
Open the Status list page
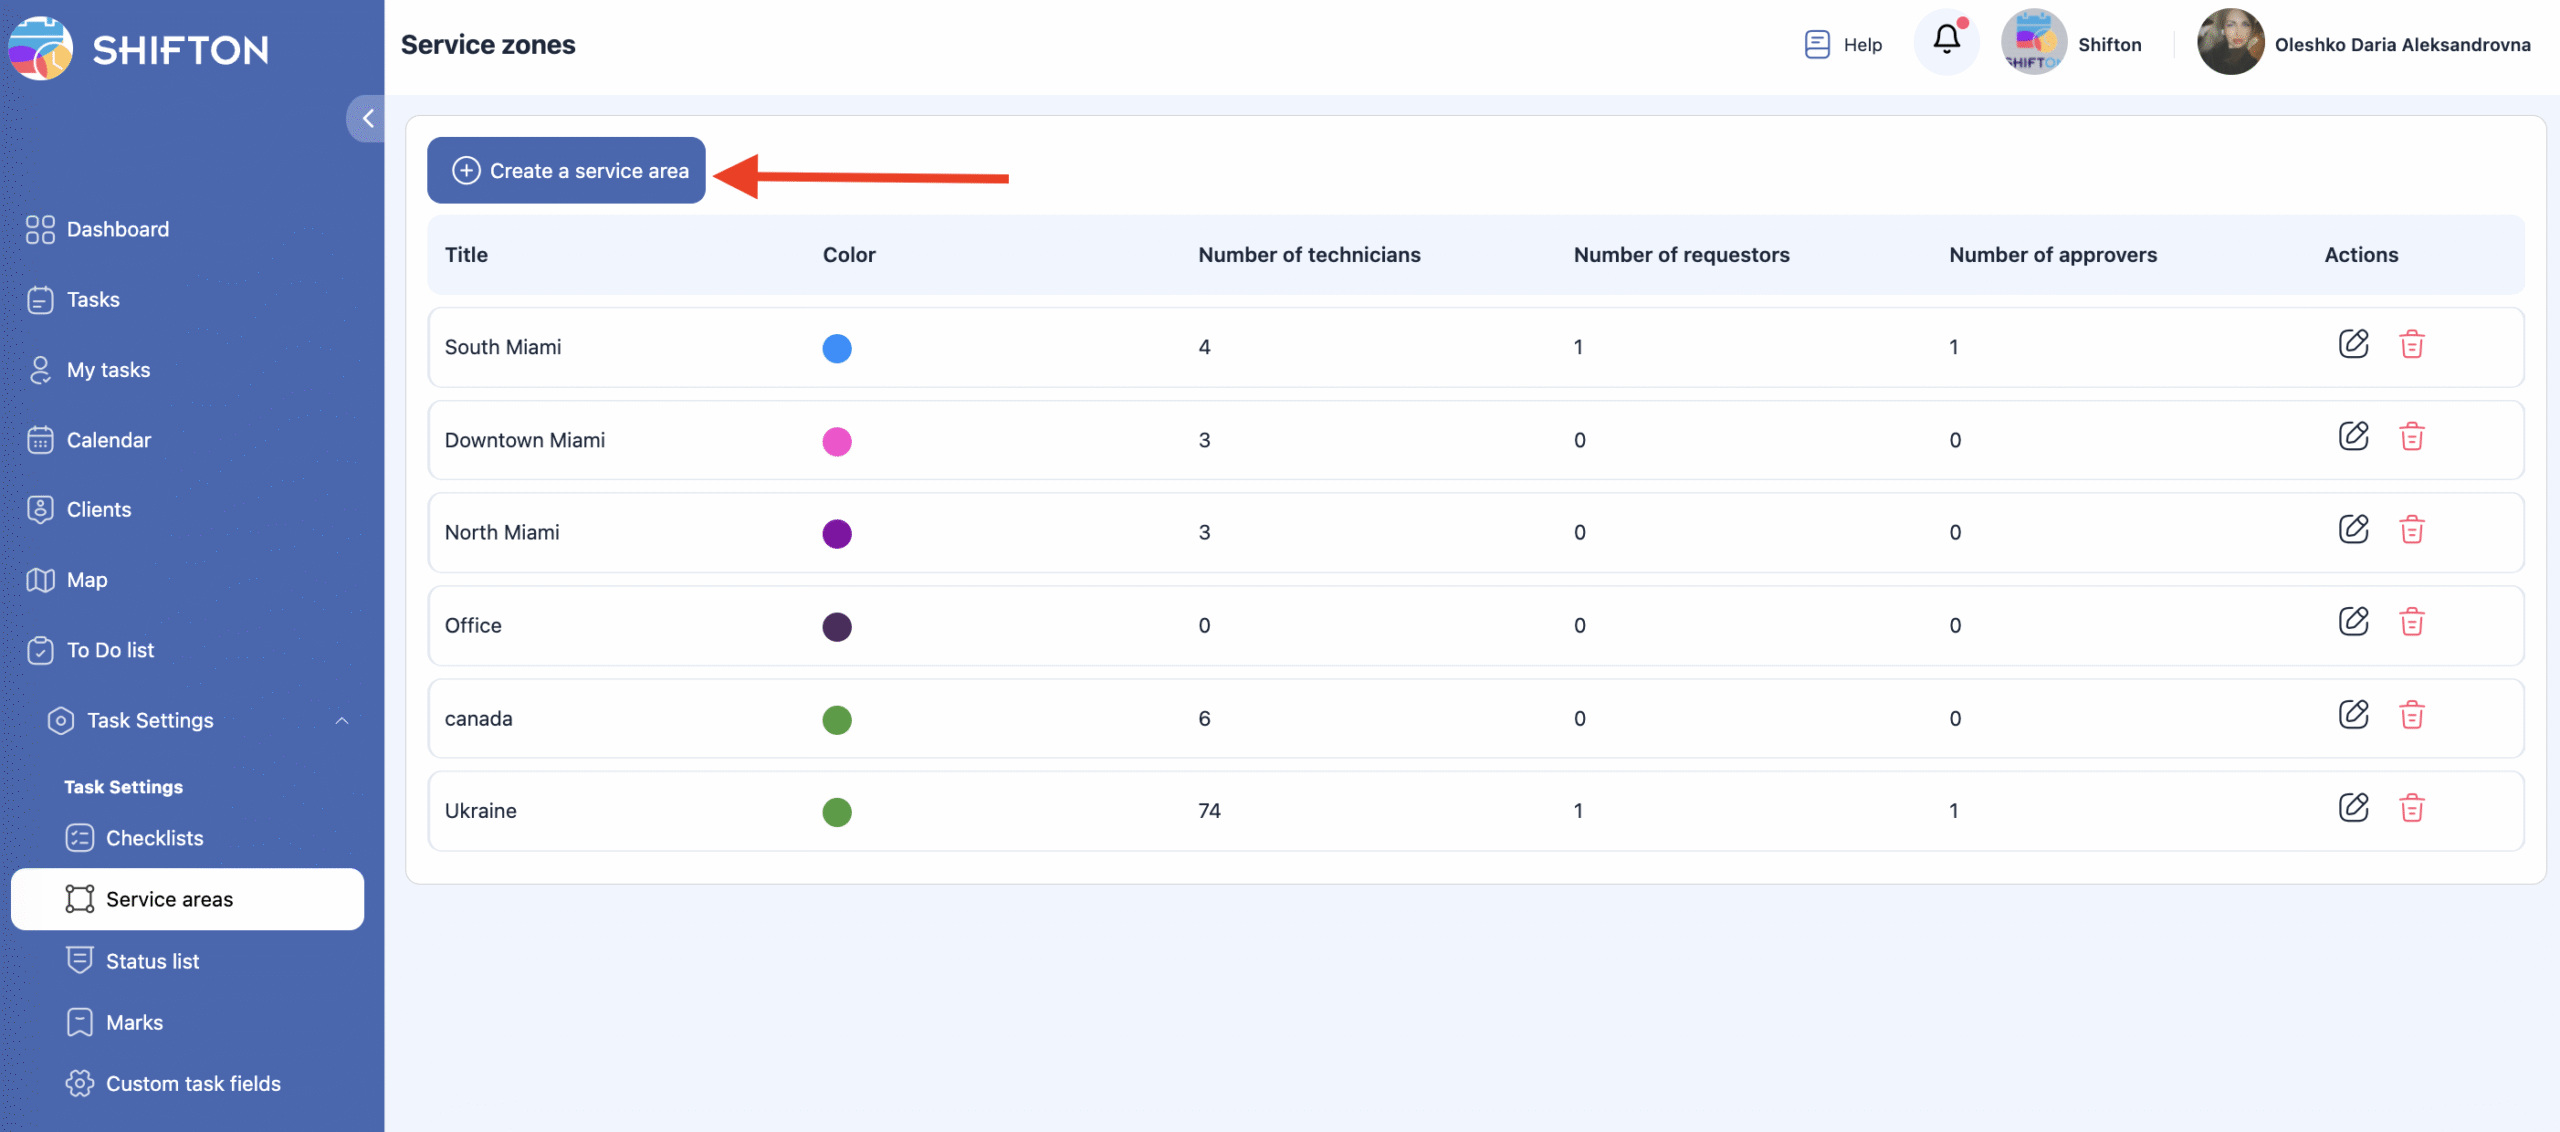coord(152,962)
